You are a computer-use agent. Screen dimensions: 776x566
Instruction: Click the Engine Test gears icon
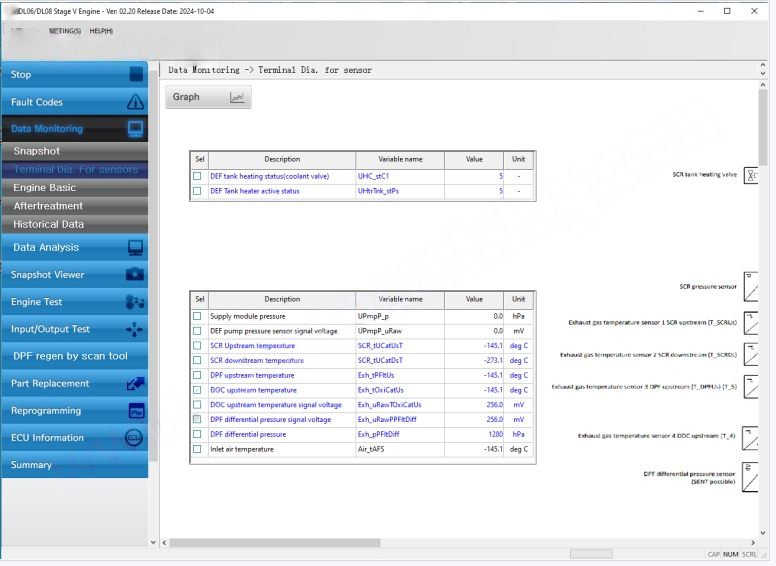[x=135, y=302]
